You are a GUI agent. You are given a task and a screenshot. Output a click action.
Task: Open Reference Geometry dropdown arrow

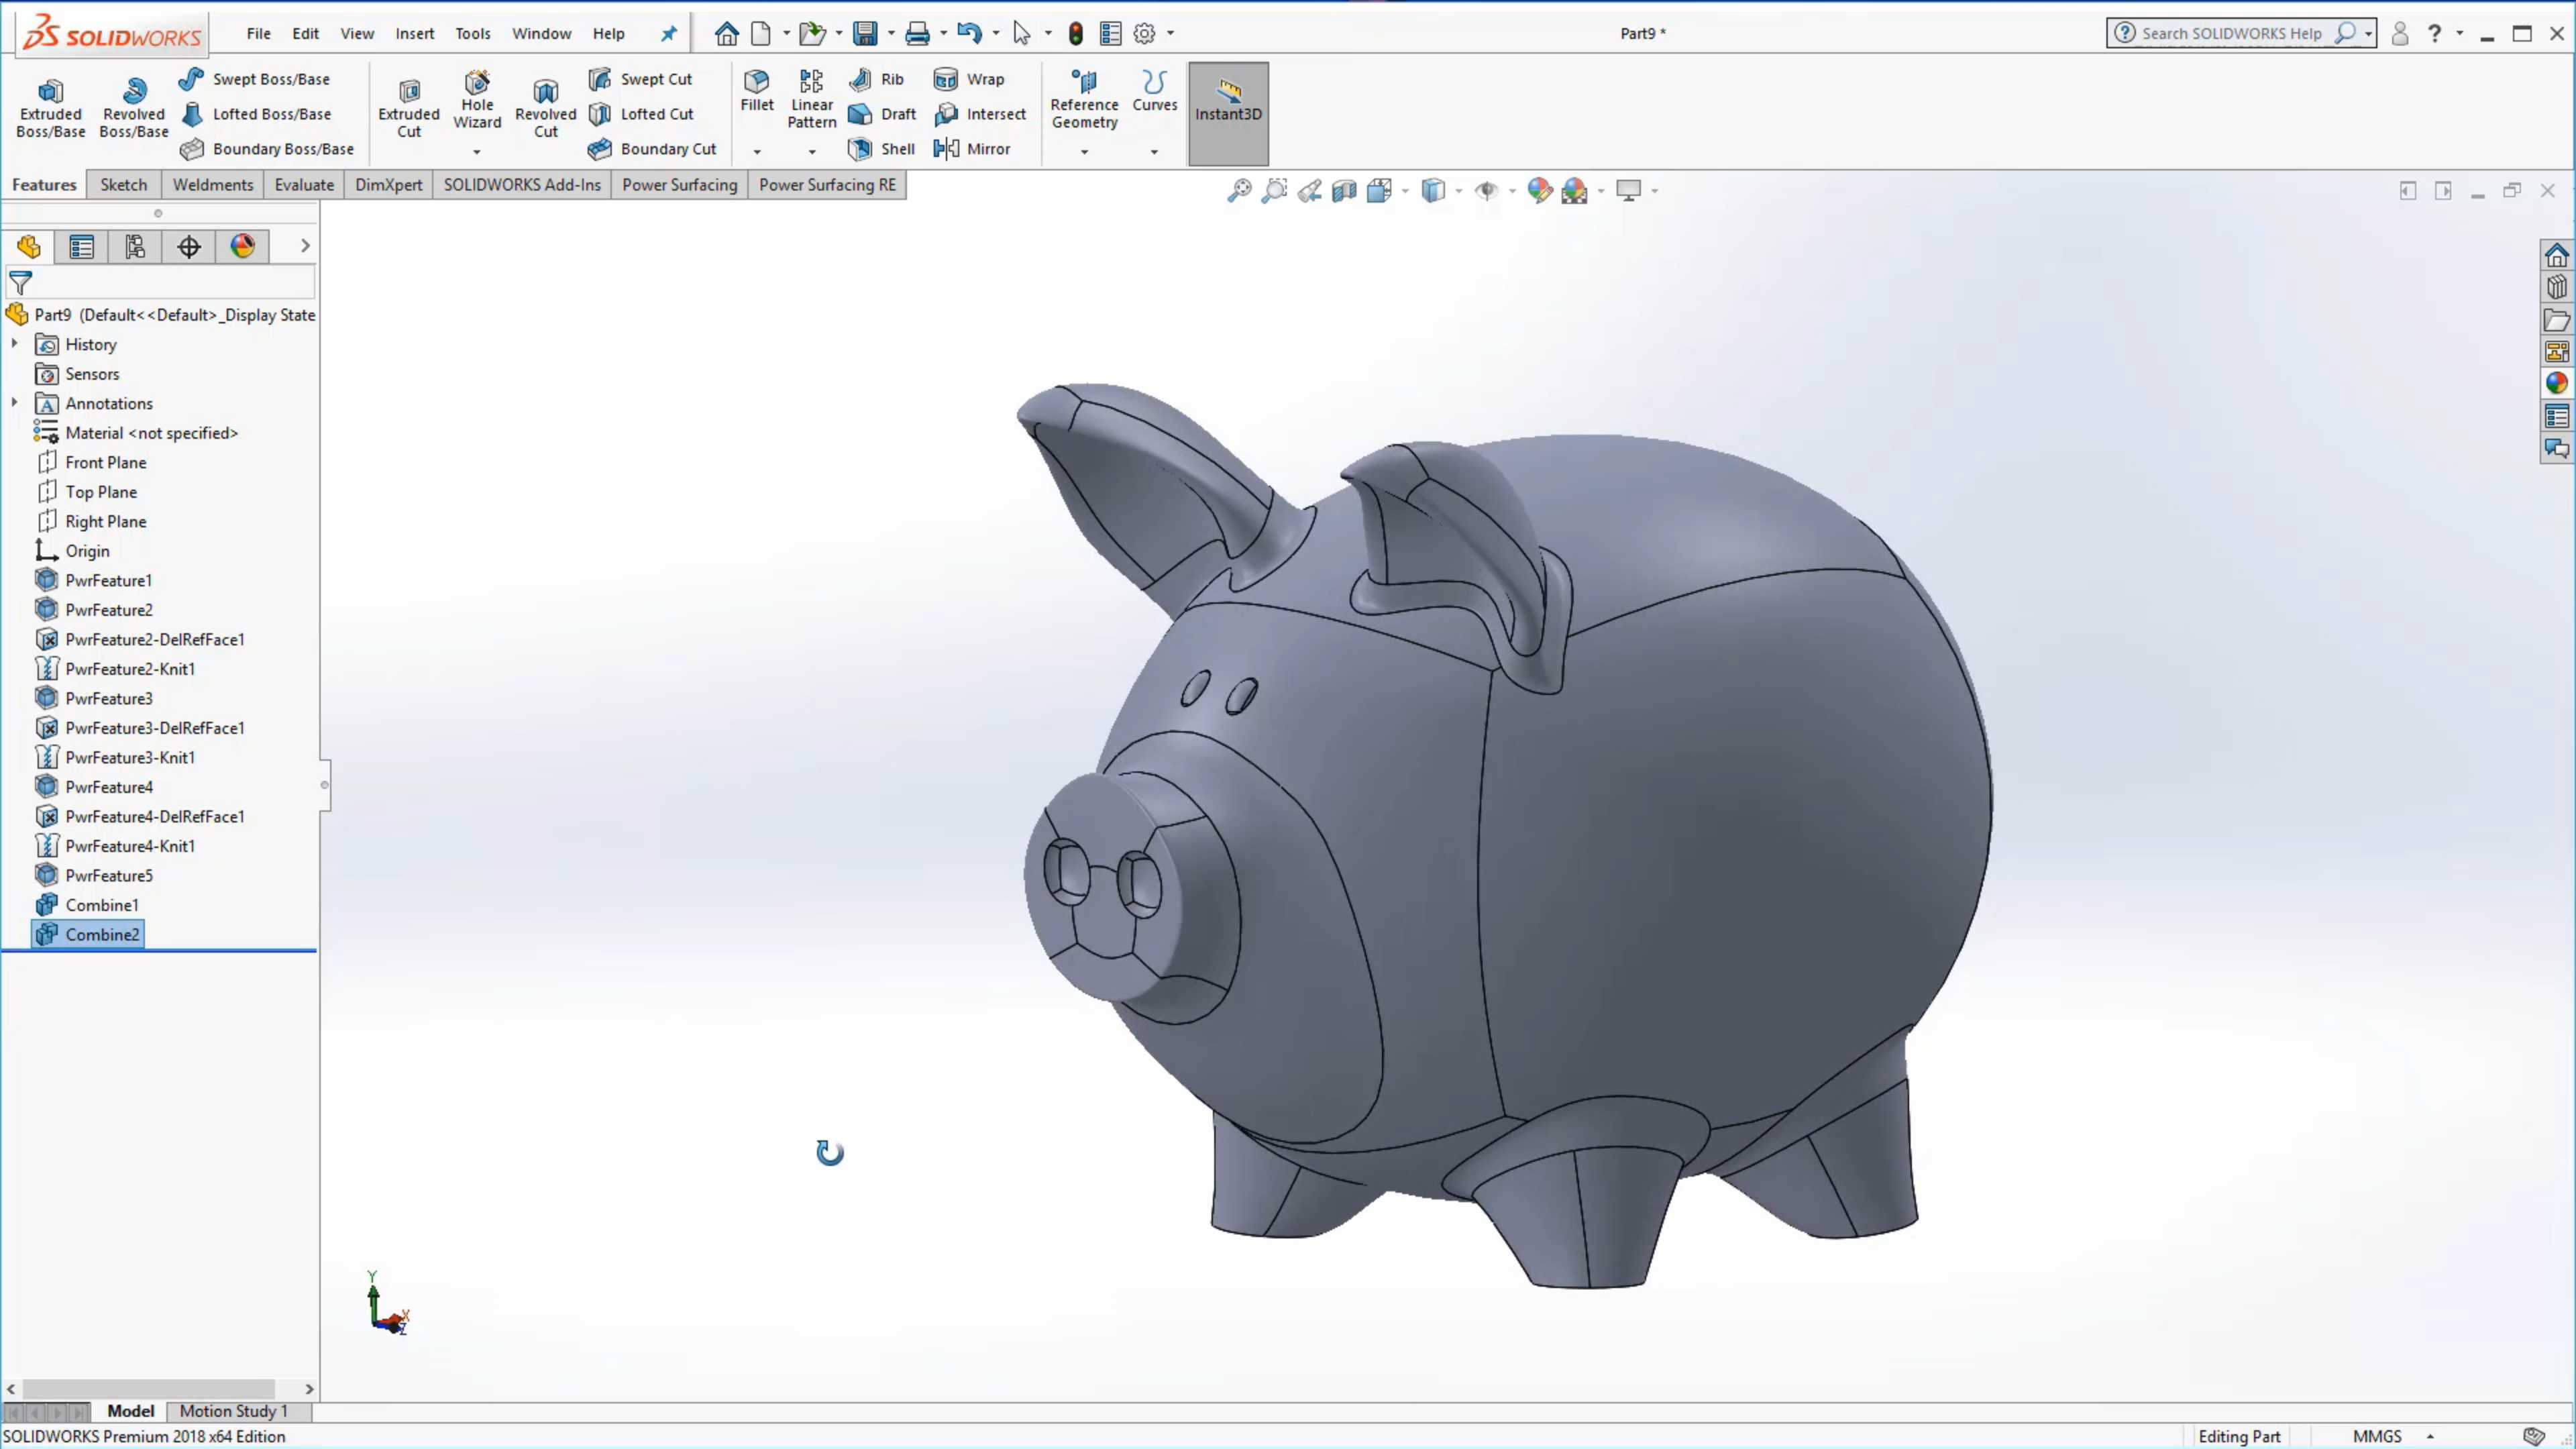1084,151
